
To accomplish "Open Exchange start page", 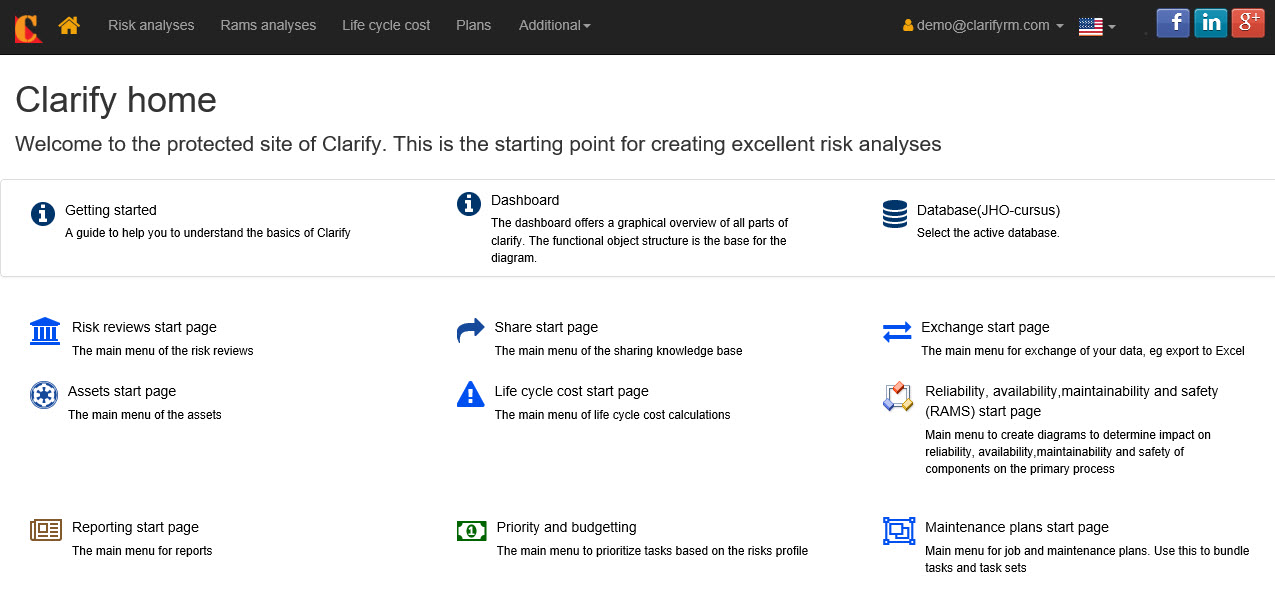I will point(985,327).
